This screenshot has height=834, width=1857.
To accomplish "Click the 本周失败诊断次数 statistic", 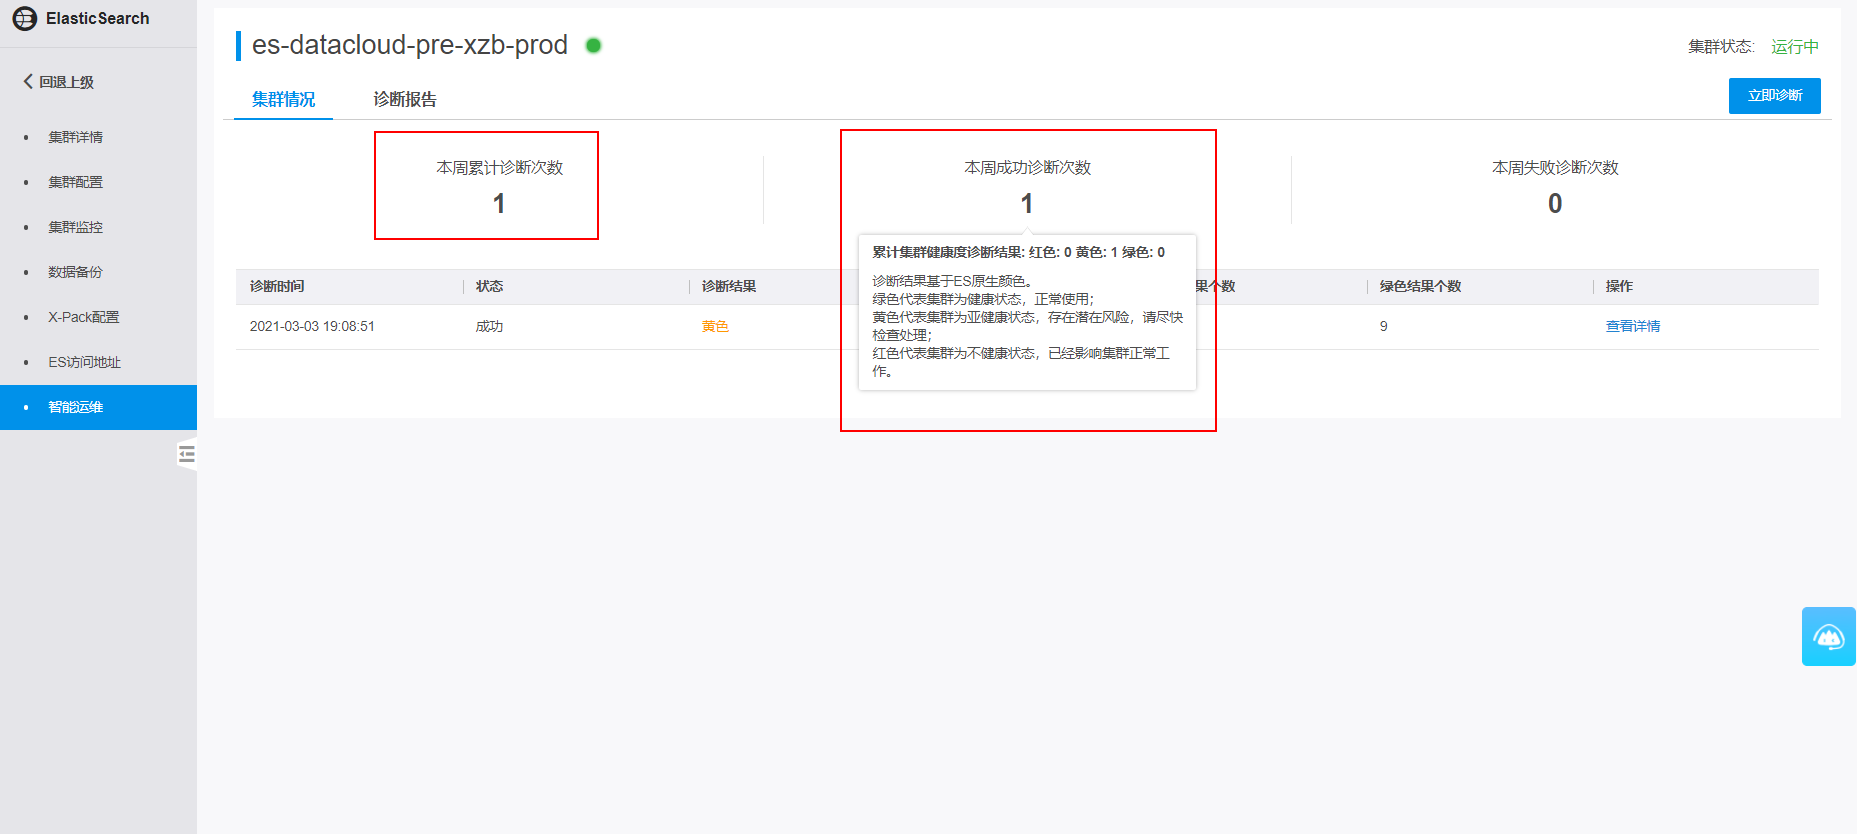I will pyautogui.click(x=1555, y=186).
